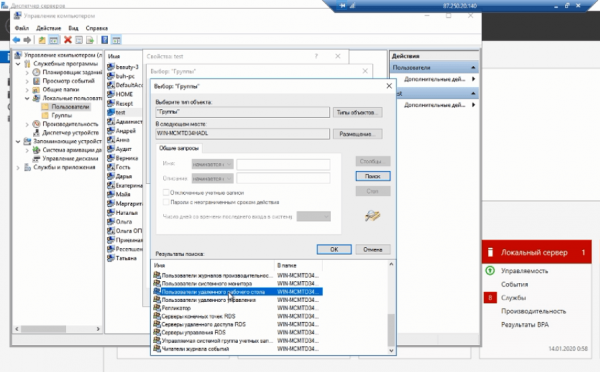The height and width of the screenshot is (372, 600).
Task: Click the Export list toolbar icon
Action: point(90,40)
